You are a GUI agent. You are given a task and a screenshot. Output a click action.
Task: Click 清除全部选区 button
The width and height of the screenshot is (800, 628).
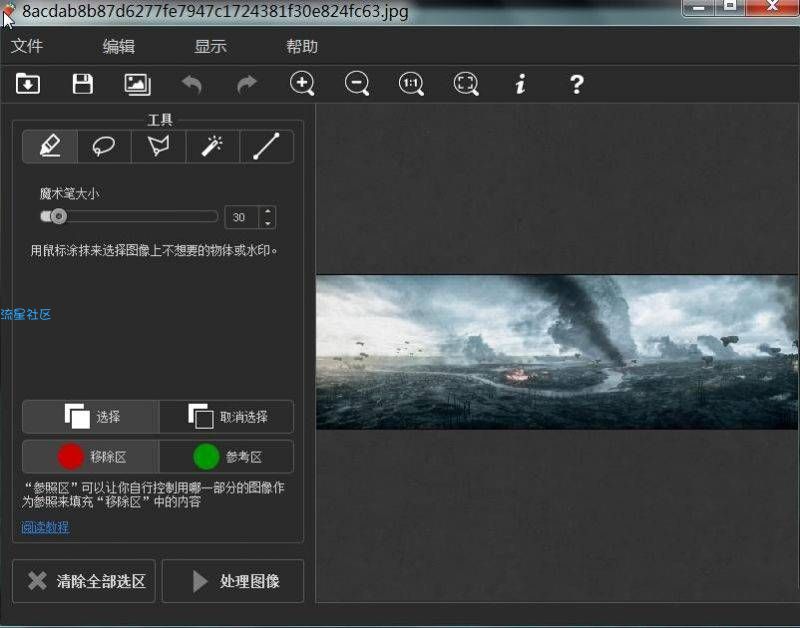[84, 581]
